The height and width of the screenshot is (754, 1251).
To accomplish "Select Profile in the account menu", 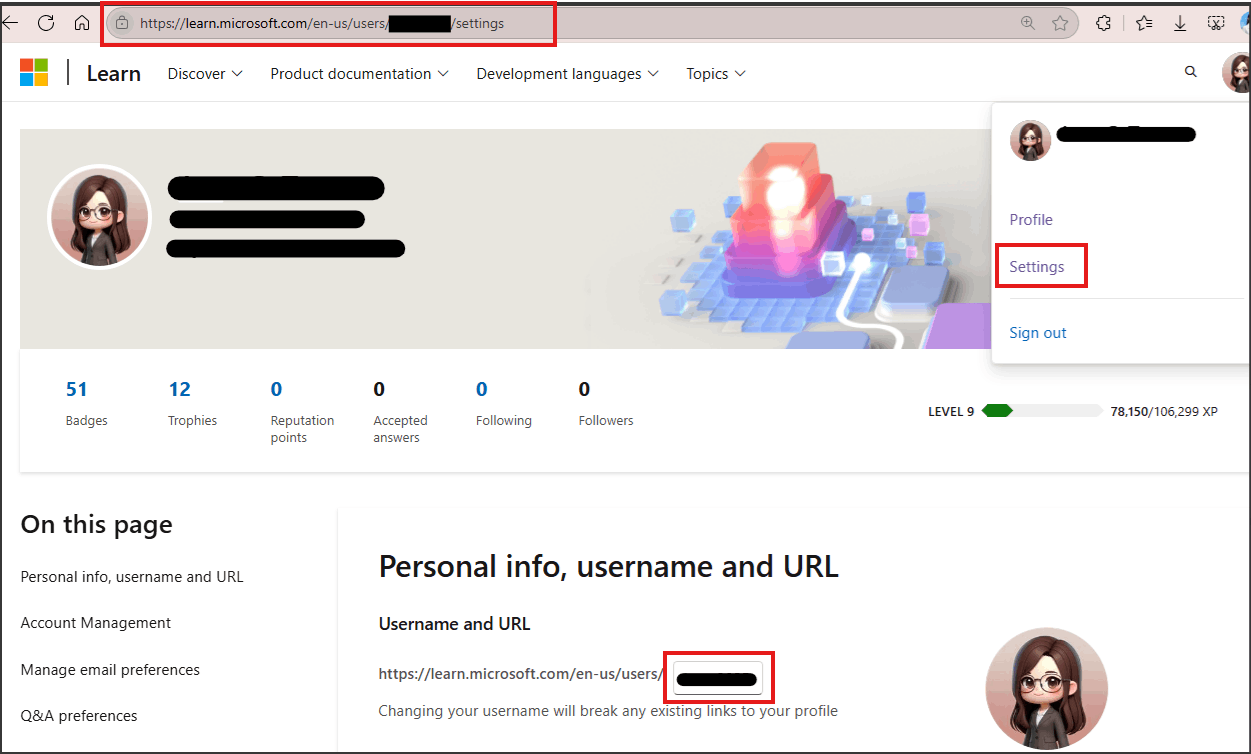I will click(1031, 220).
